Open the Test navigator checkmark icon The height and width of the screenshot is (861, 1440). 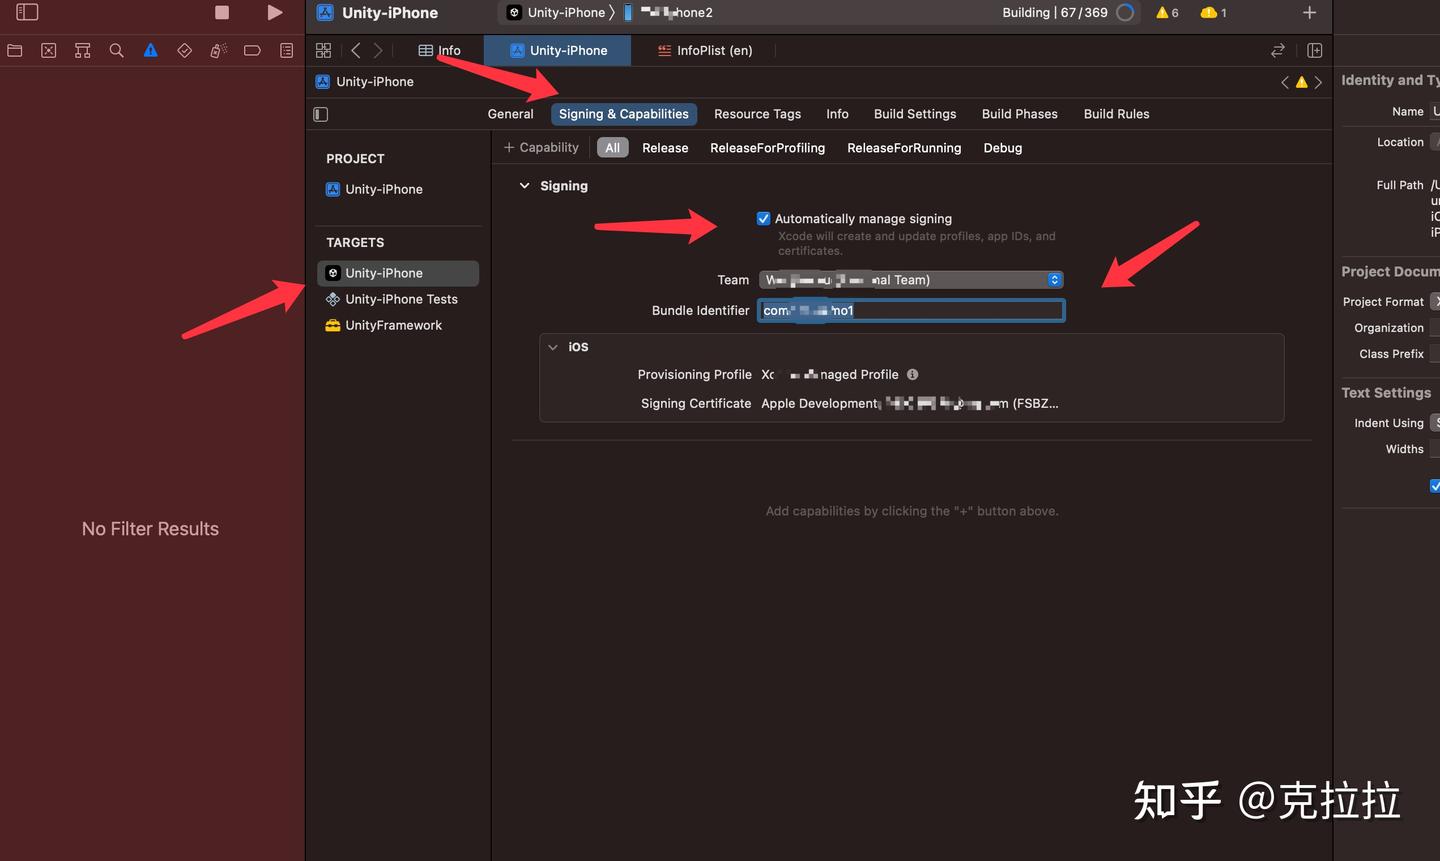[x=184, y=50]
